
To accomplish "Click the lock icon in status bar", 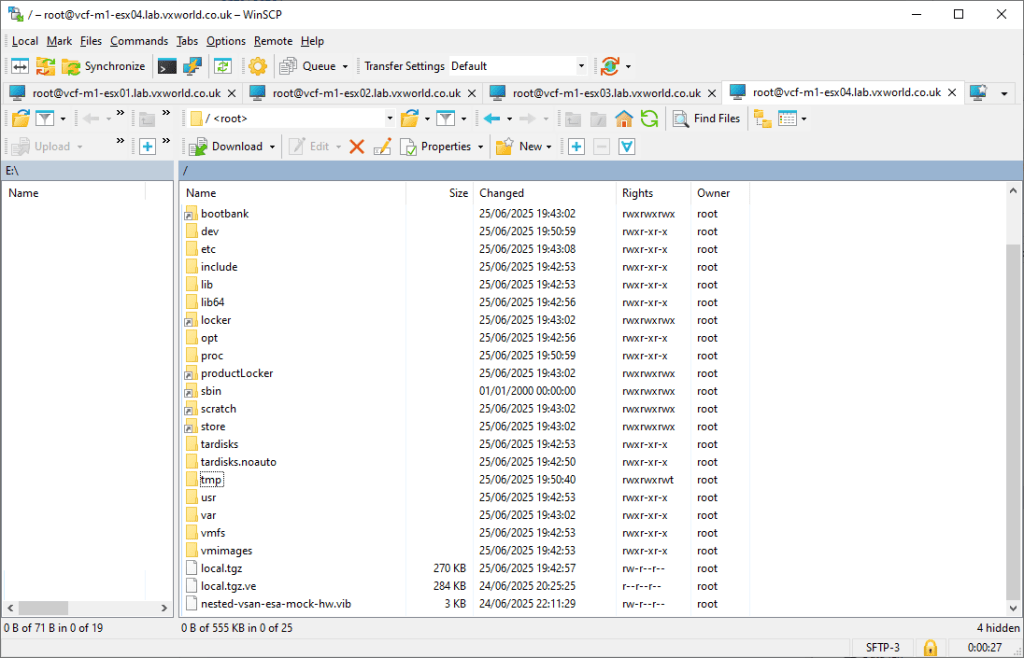I will pos(930,647).
